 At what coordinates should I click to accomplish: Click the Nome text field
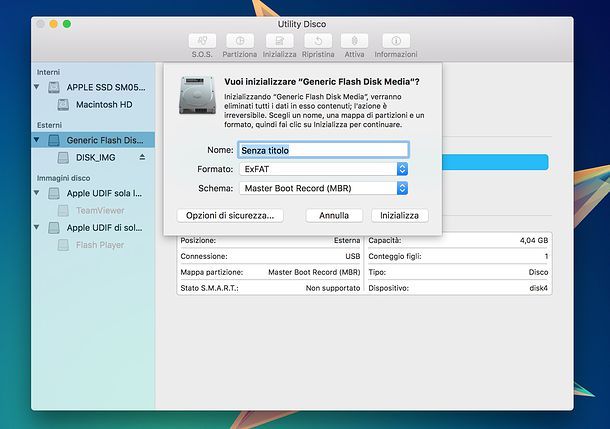(323, 150)
